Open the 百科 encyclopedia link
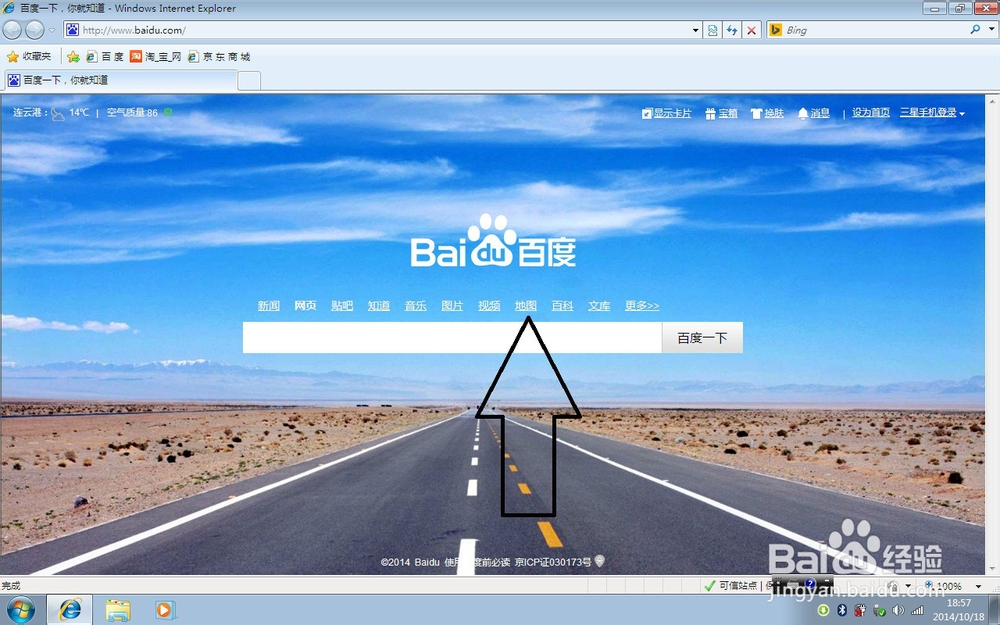 (x=562, y=305)
